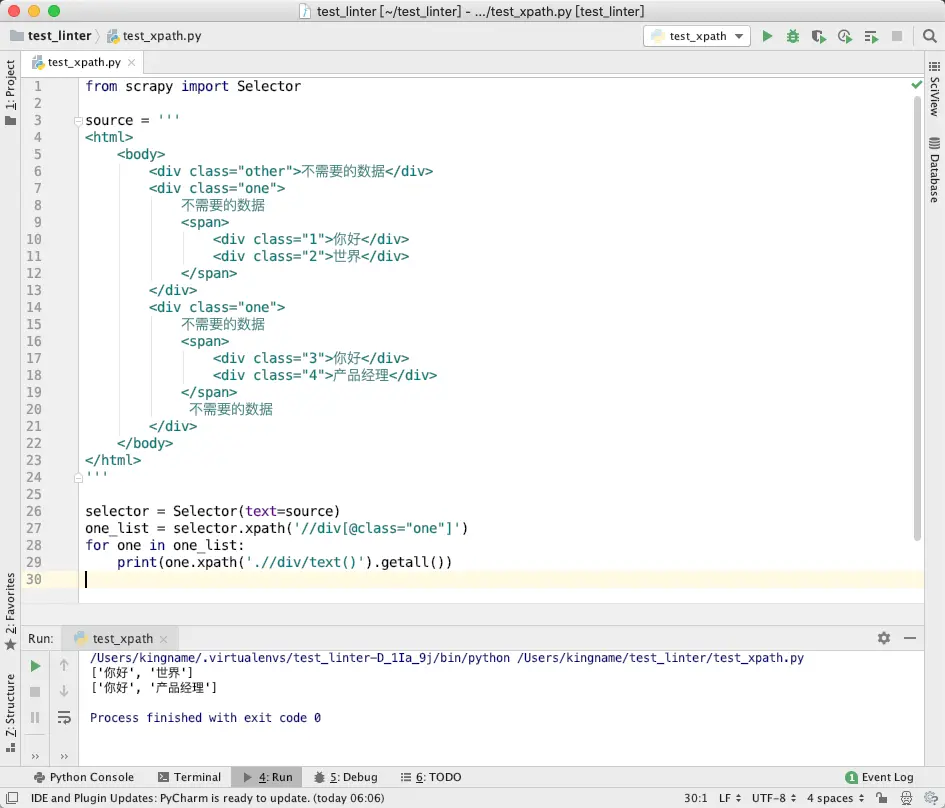
Task: Open python interpreter path link in console
Action: pos(300,658)
